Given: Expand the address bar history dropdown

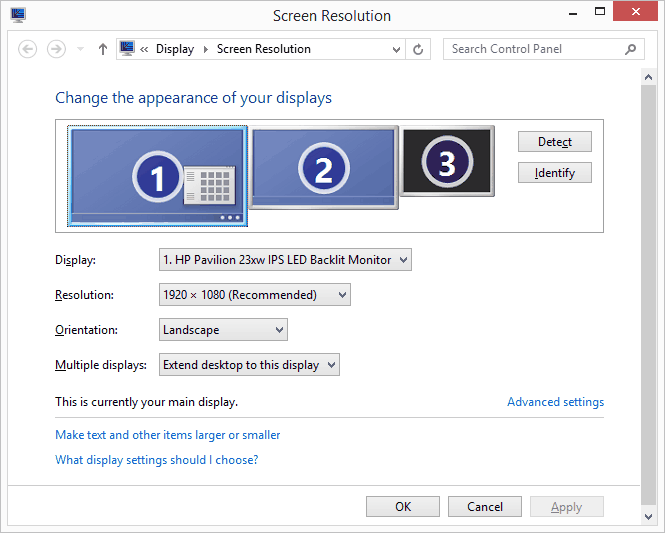Looking at the screenshot, I should 397,49.
